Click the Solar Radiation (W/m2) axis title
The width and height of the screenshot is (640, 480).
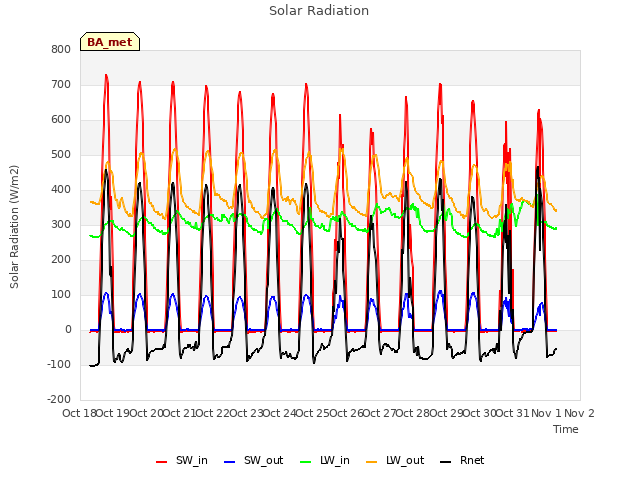coord(14,227)
